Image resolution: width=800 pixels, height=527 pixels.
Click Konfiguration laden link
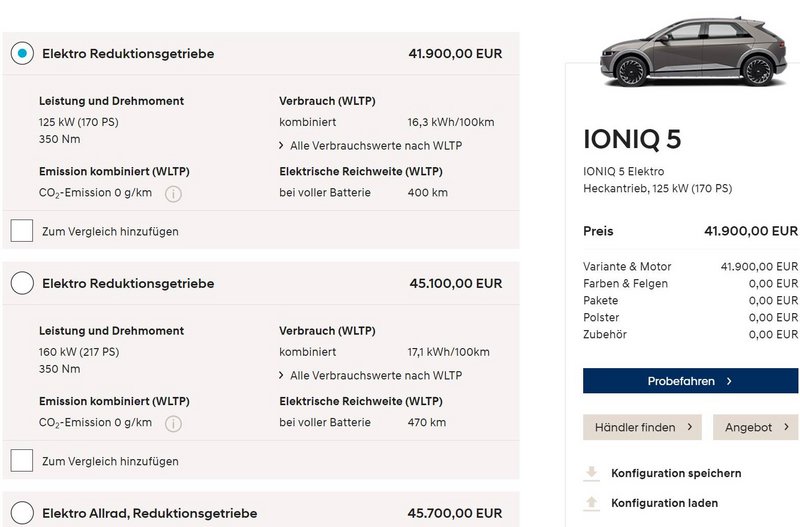pos(664,503)
